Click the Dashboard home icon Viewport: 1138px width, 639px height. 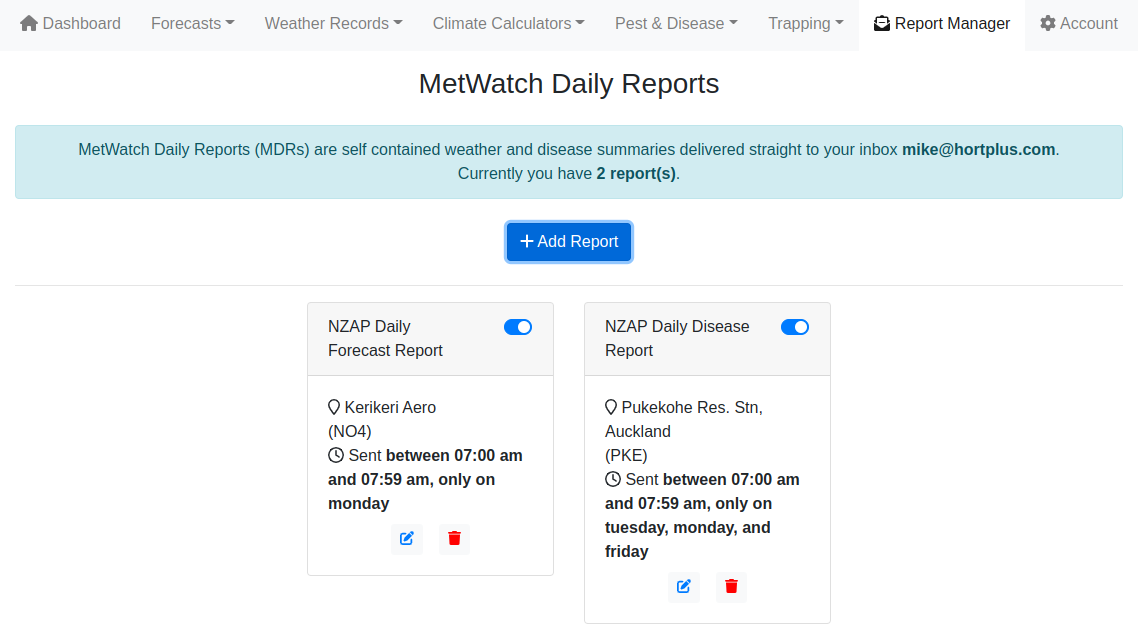(29, 23)
